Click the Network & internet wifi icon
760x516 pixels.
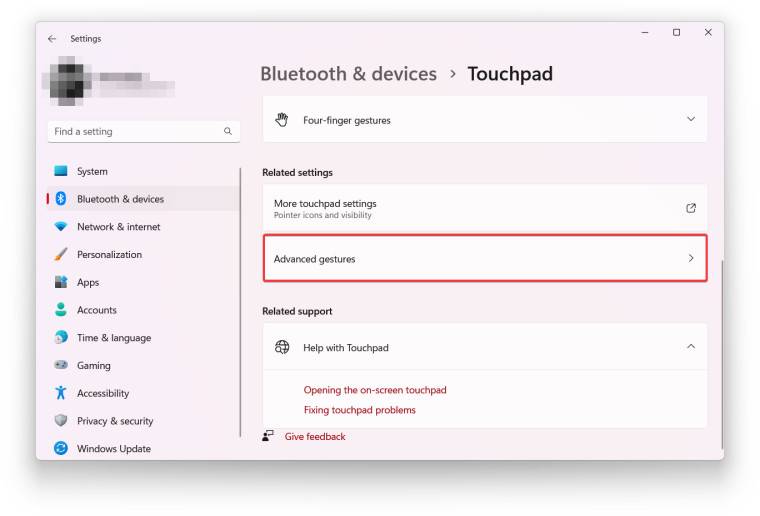[61, 227]
